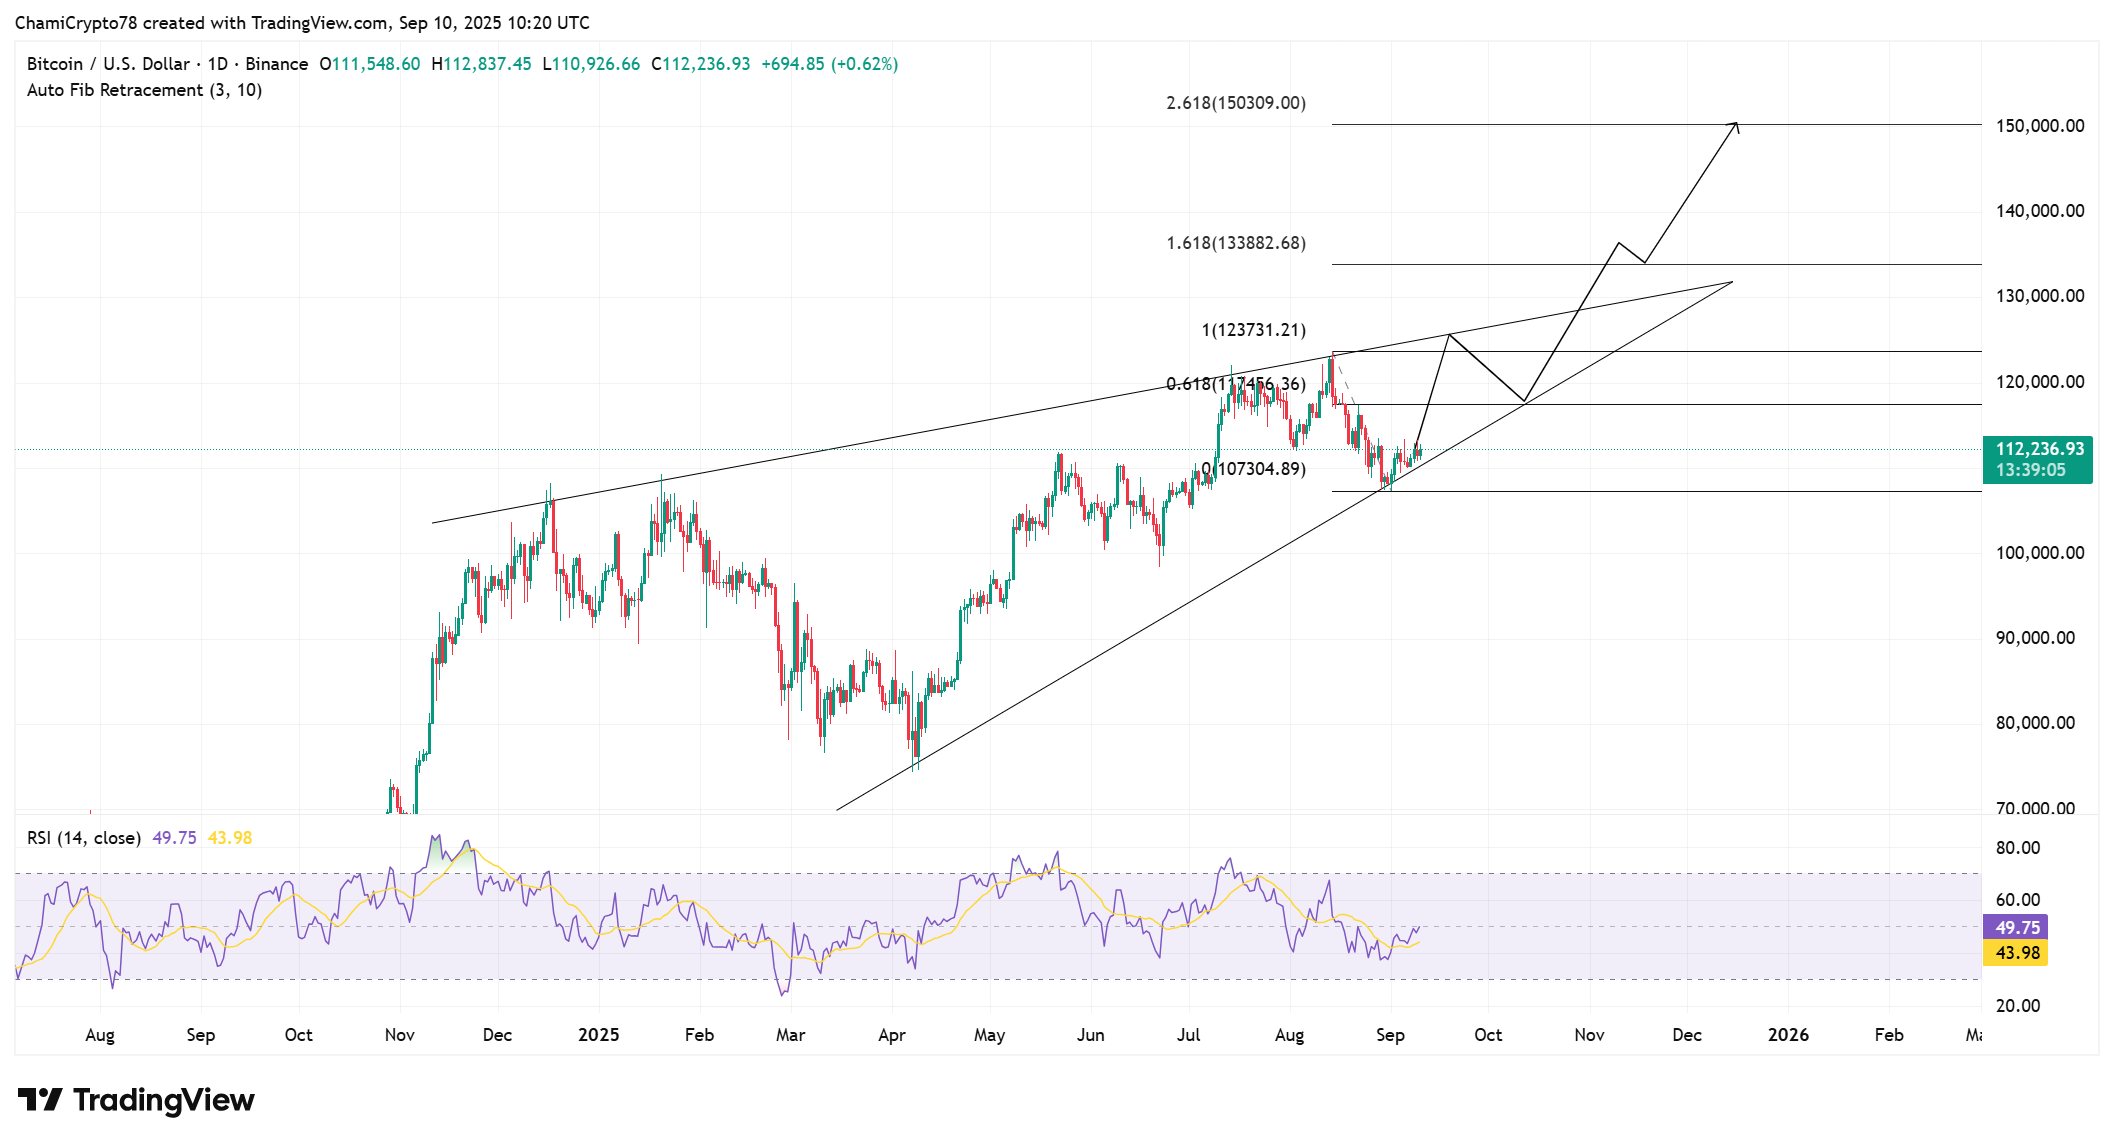Click the TradingView brand text
2114x1145 pixels.
(x=163, y=1100)
